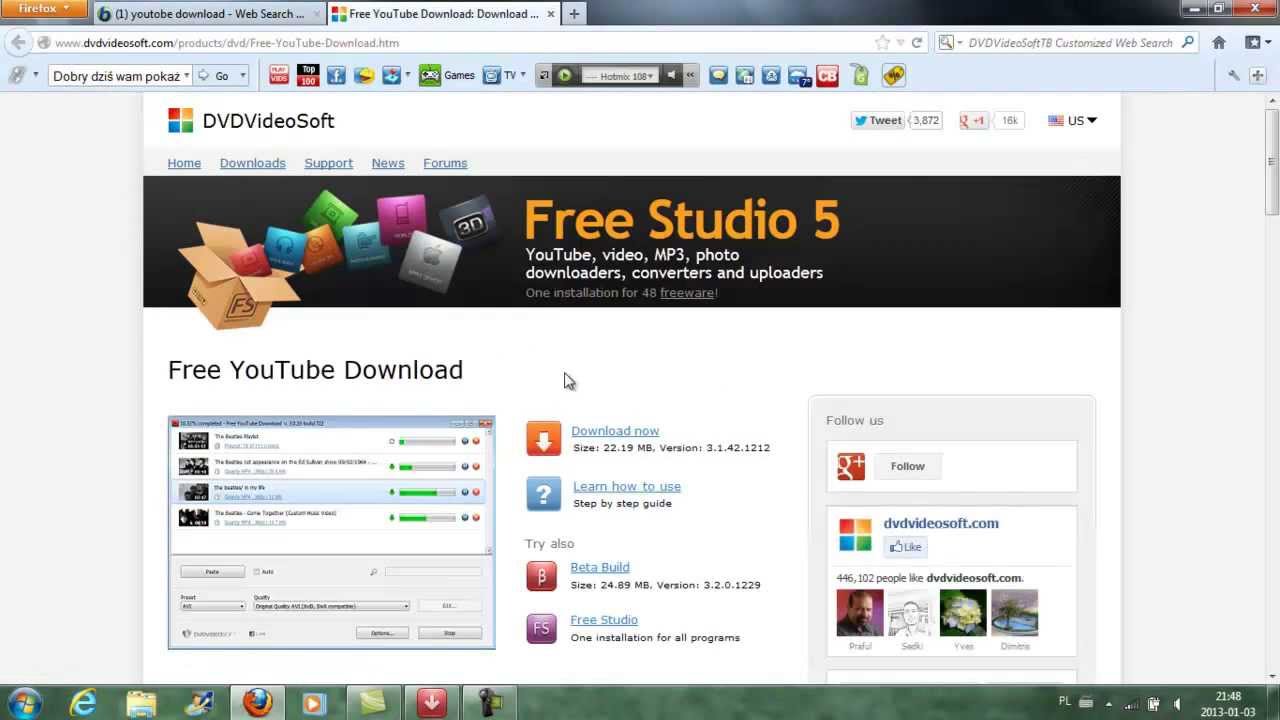The image size is (1280, 720).
Task: Click the blue question mark icon
Action: pos(543,494)
